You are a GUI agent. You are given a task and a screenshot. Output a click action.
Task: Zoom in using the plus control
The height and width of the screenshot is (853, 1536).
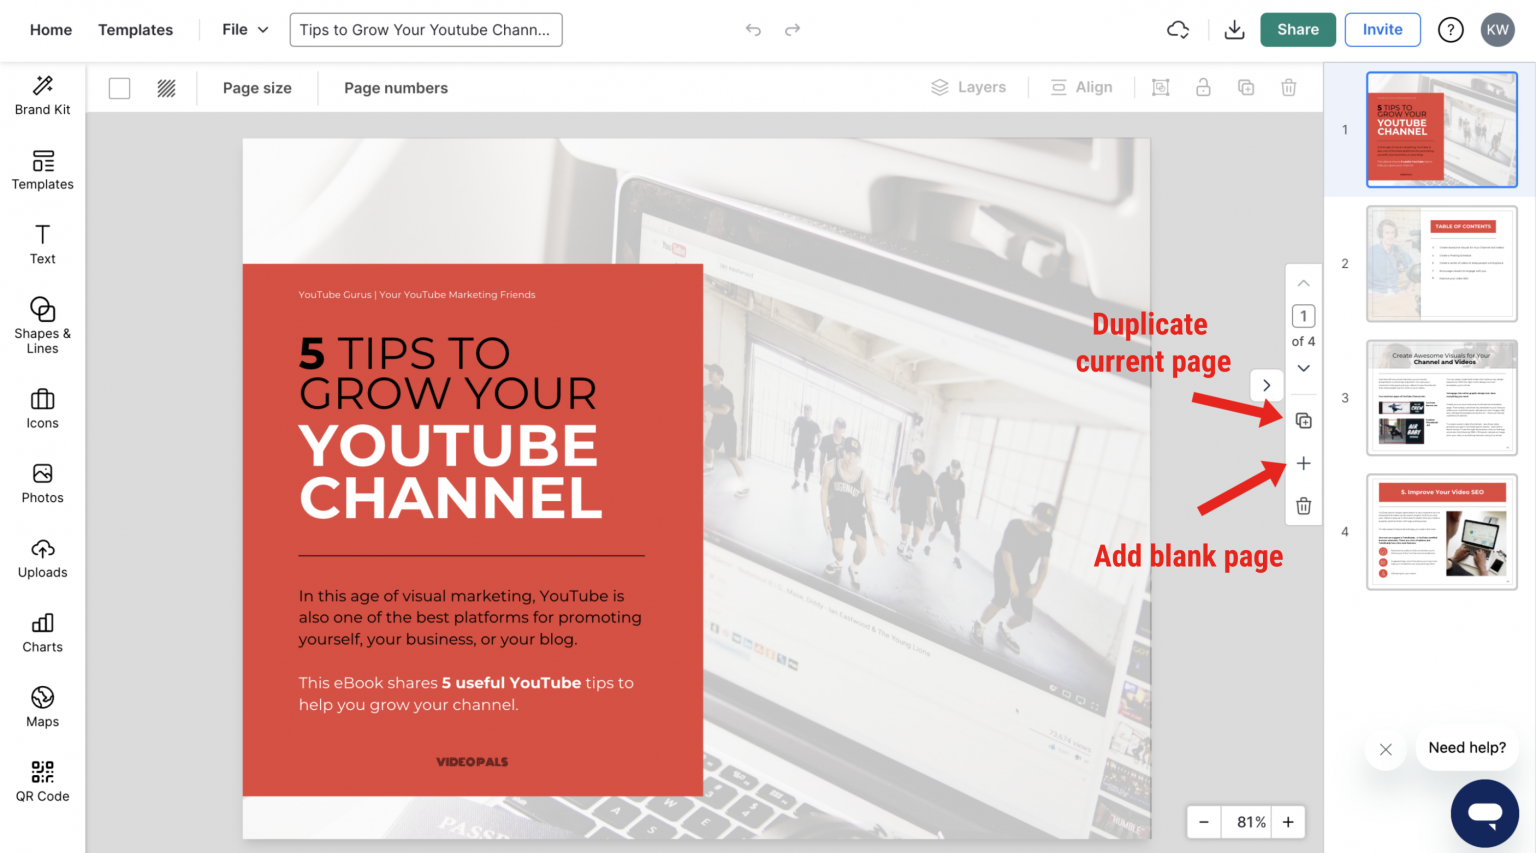[1288, 822]
